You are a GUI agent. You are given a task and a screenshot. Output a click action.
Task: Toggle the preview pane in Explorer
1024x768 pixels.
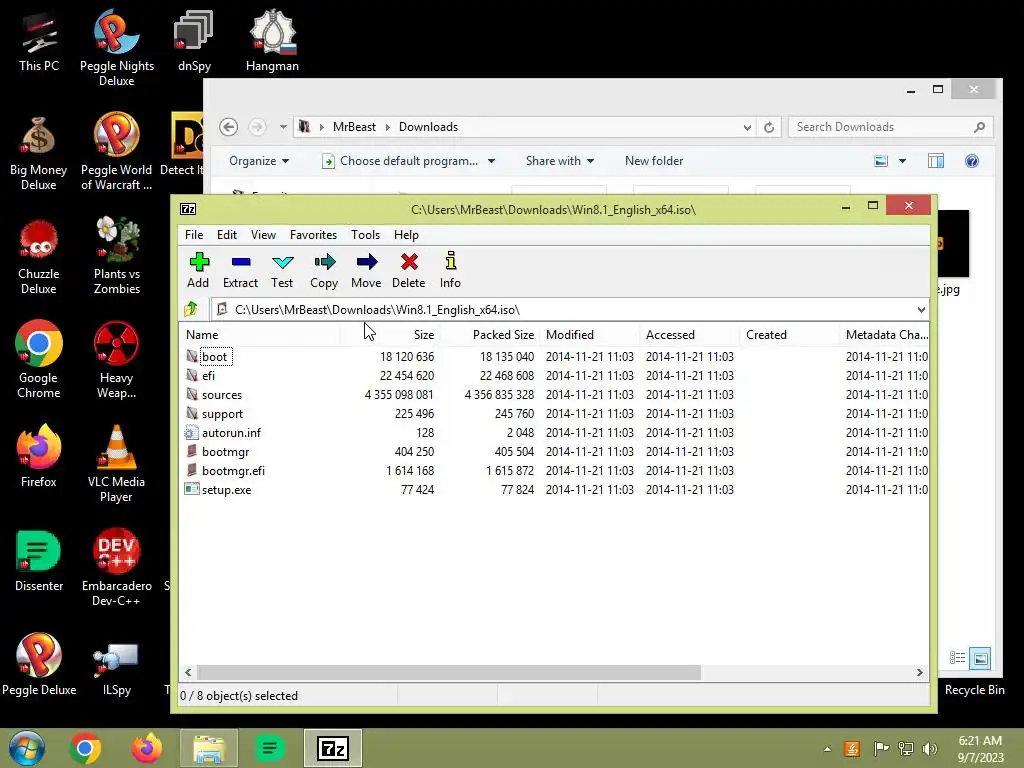click(936, 161)
